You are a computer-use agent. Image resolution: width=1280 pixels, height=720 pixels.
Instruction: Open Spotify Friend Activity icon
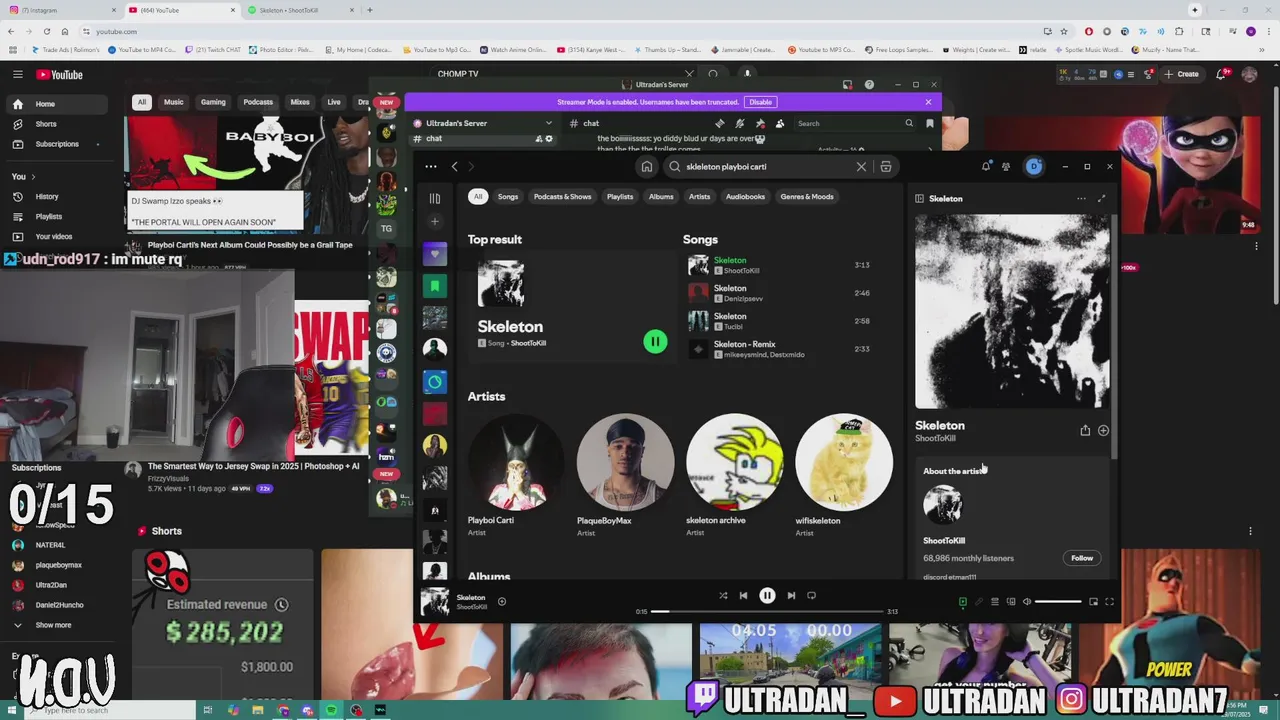pos(1006,166)
